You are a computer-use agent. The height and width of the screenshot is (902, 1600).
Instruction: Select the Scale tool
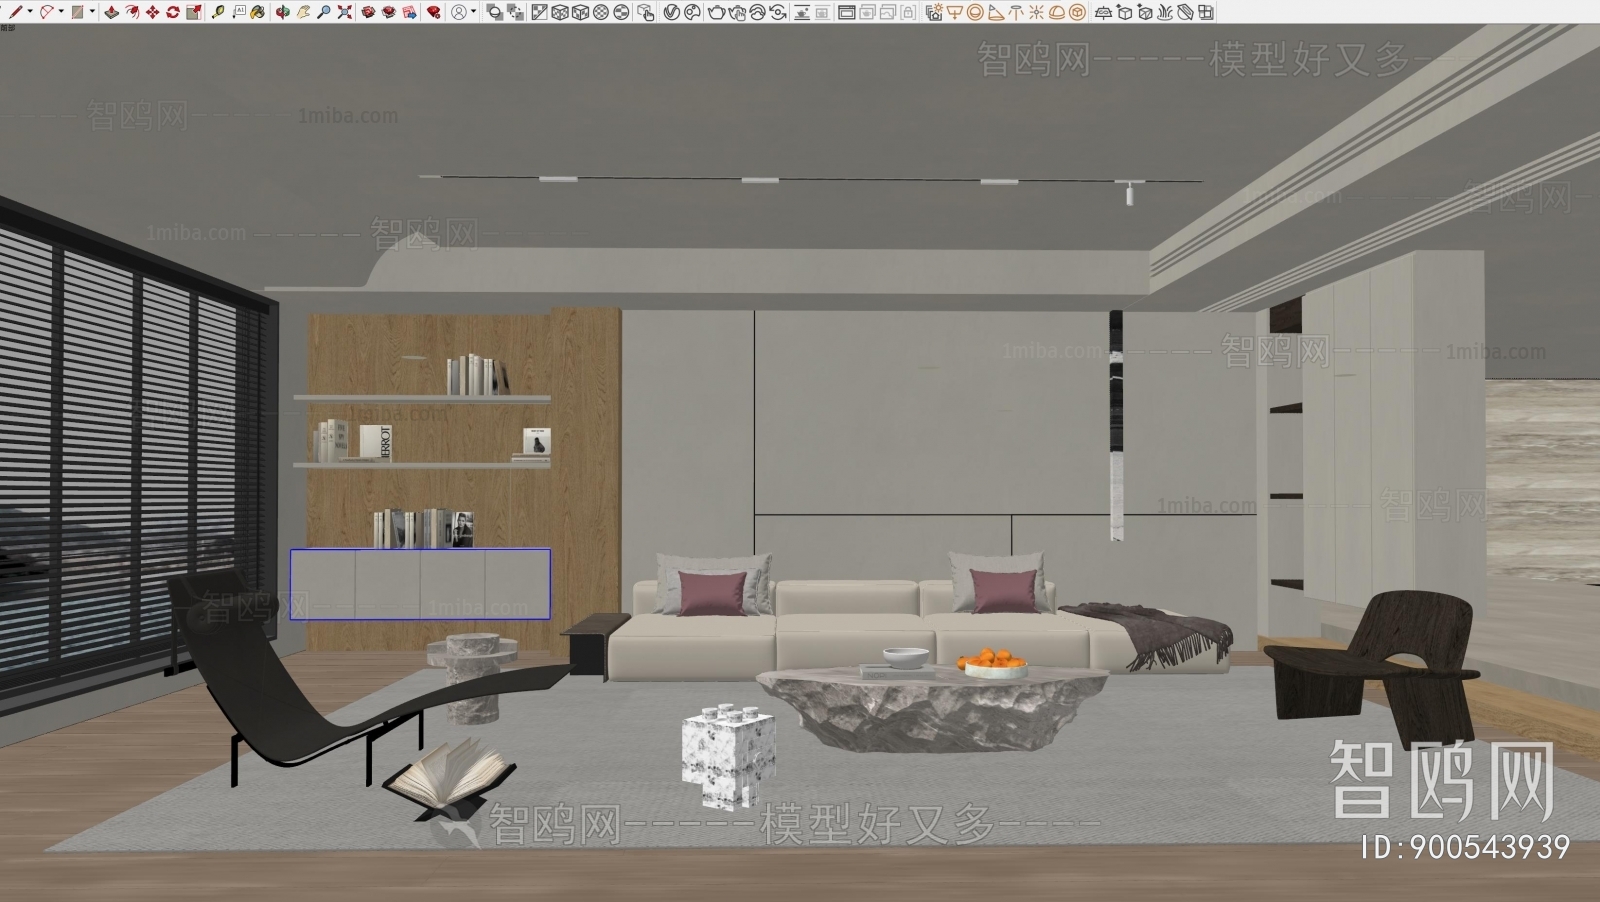click(x=194, y=12)
